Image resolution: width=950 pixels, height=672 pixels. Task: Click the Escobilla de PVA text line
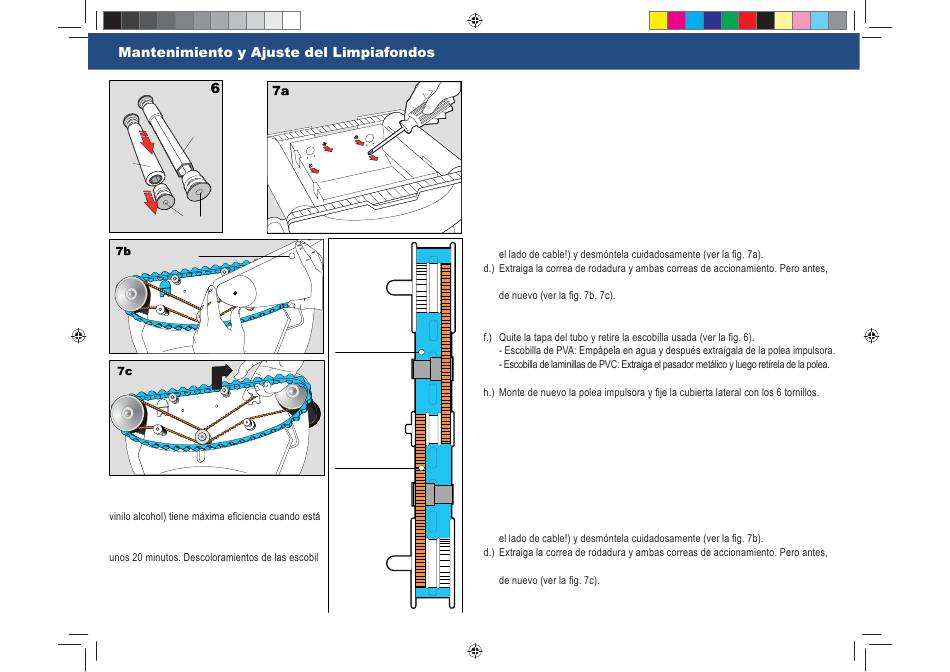(666, 351)
